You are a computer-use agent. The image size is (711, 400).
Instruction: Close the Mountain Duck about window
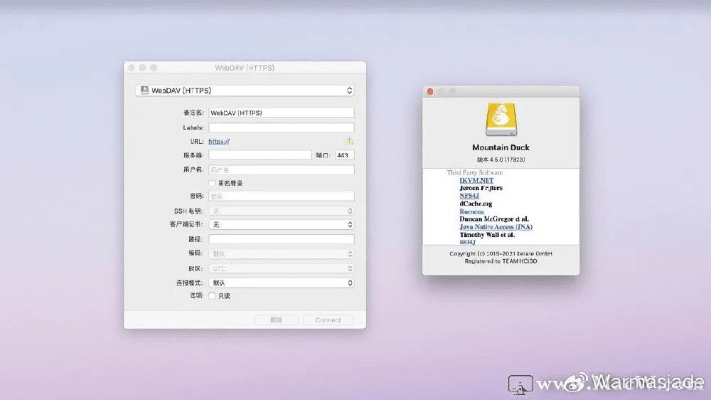(x=431, y=92)
